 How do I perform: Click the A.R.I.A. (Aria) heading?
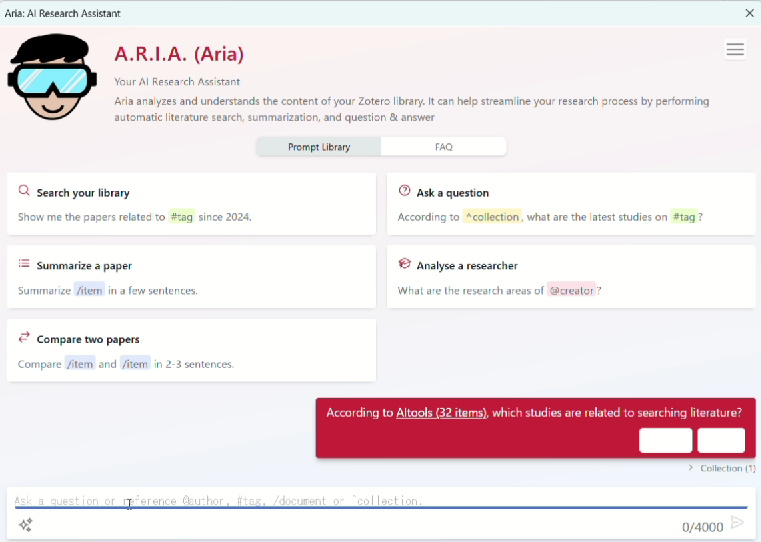click(x=179, y=54)
